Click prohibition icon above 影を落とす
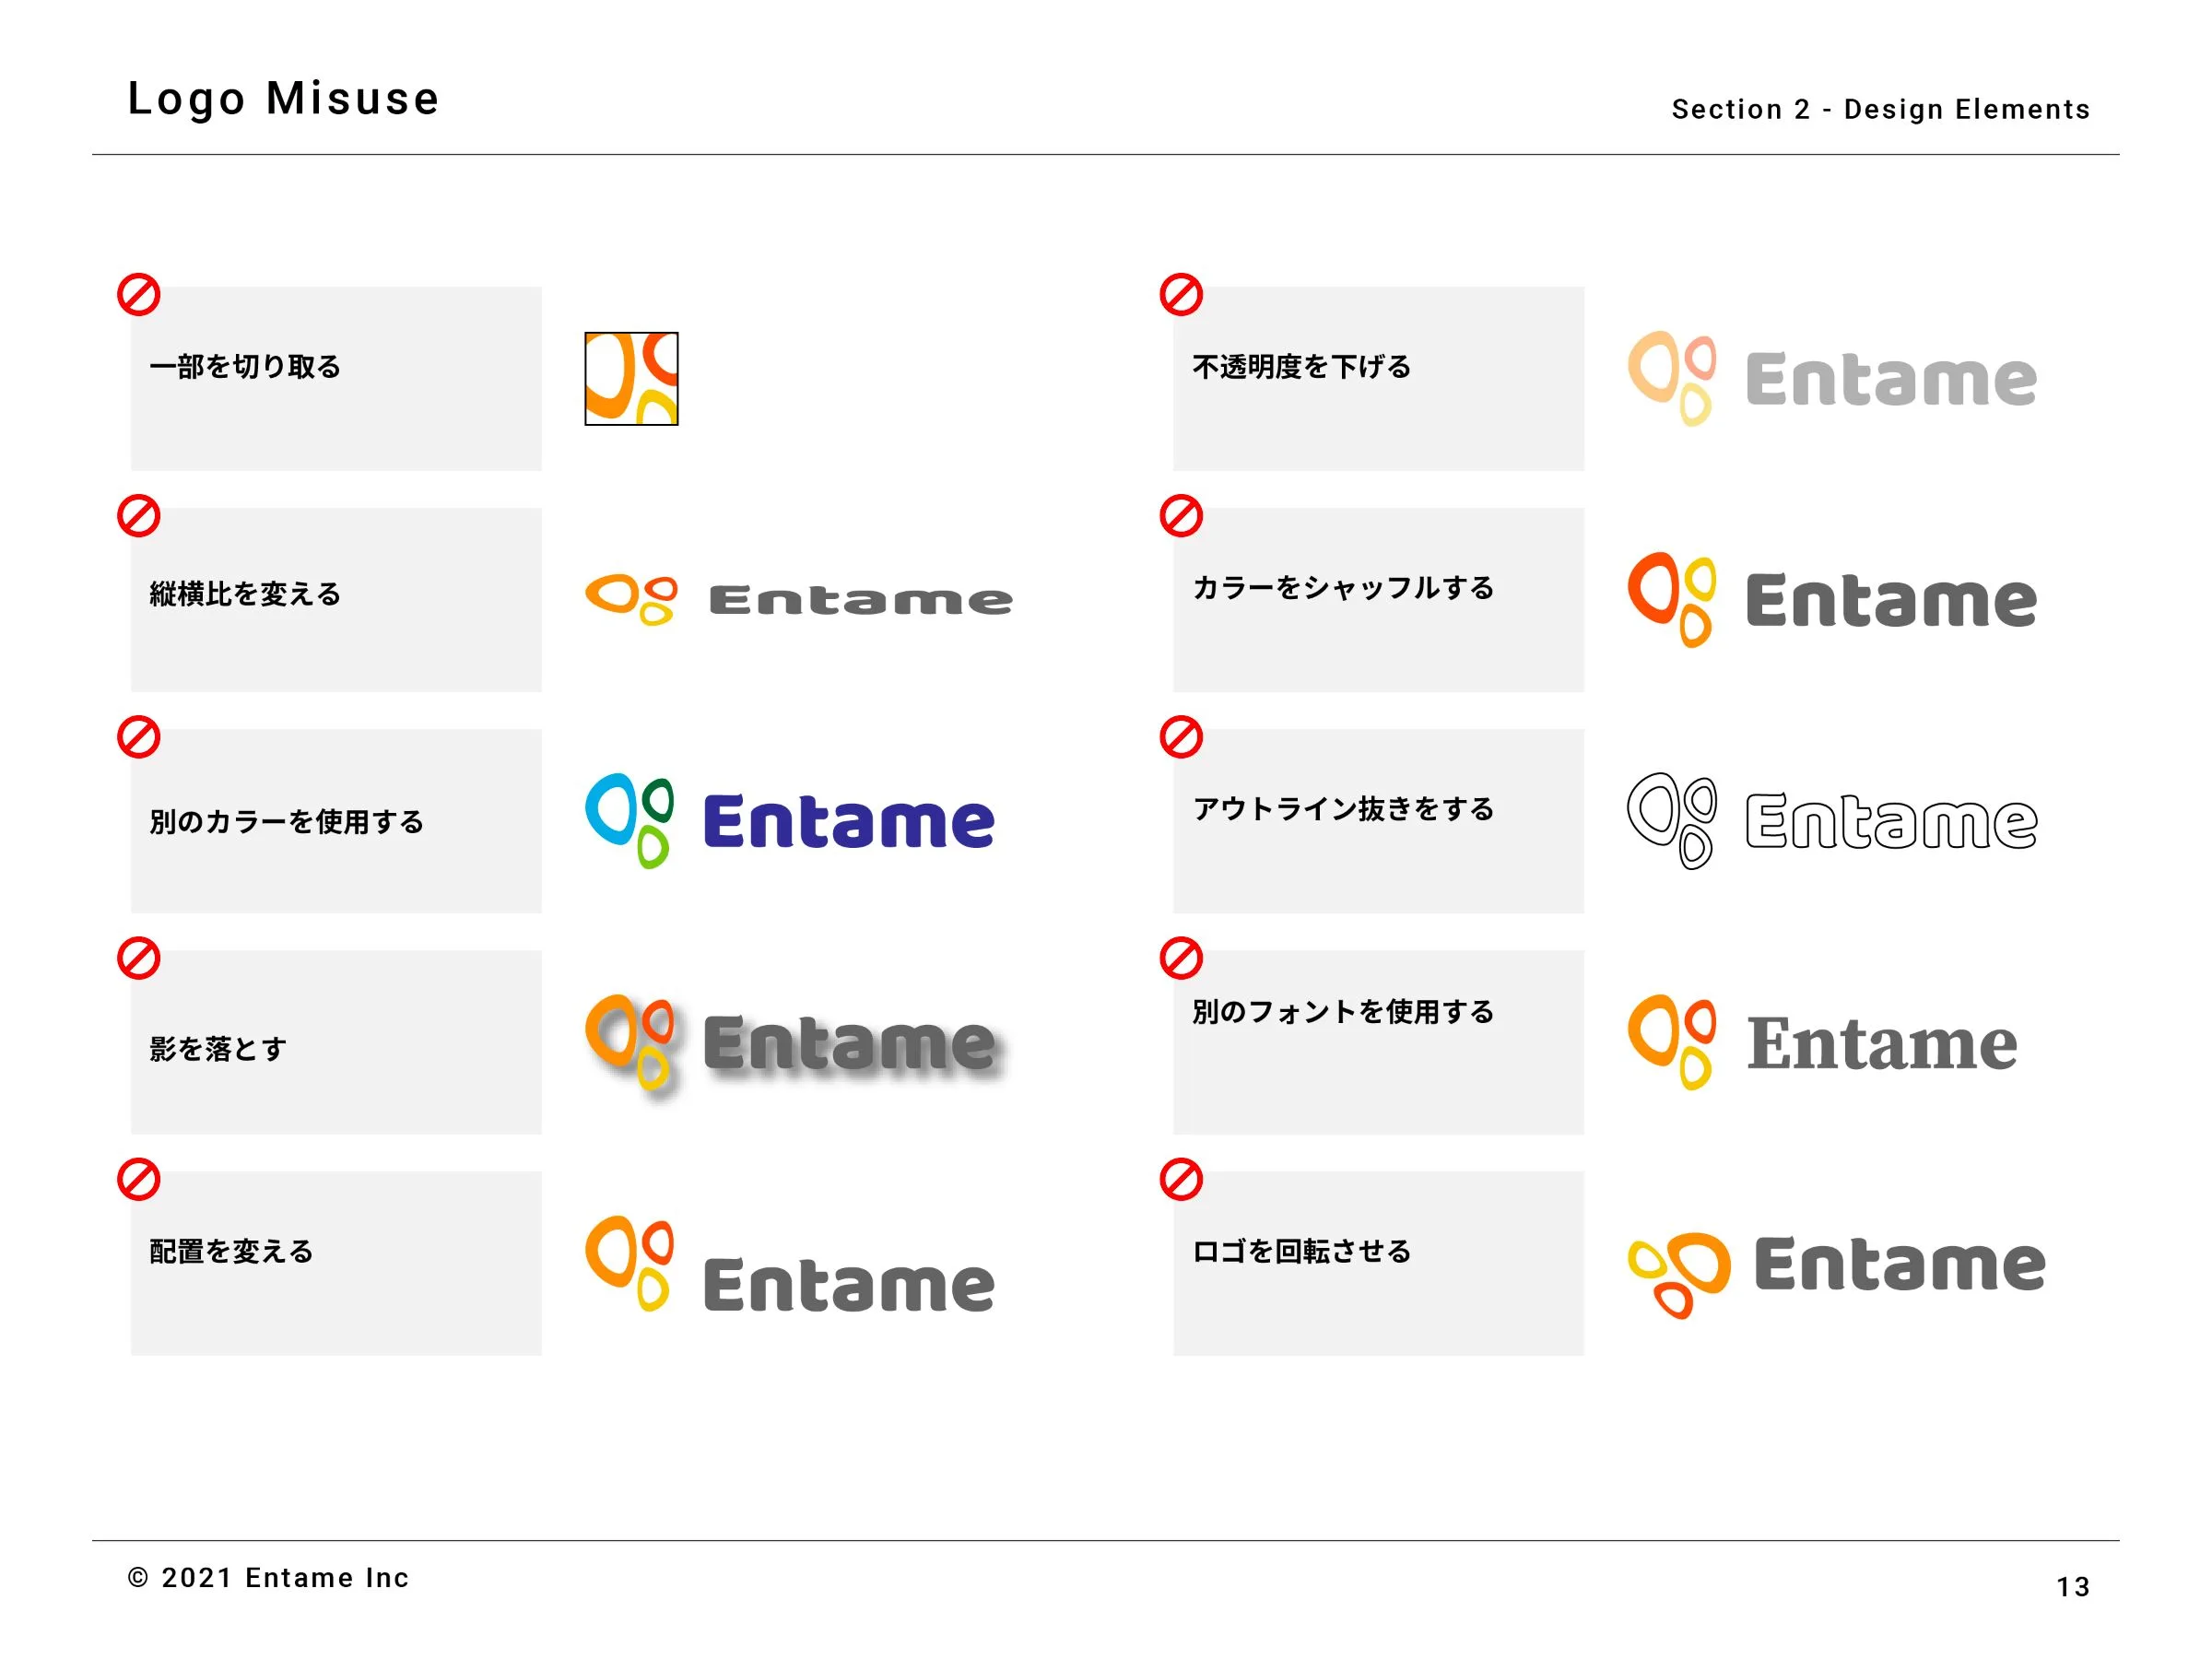This screenshot has height=1659, width=2212. click(139, 958)
